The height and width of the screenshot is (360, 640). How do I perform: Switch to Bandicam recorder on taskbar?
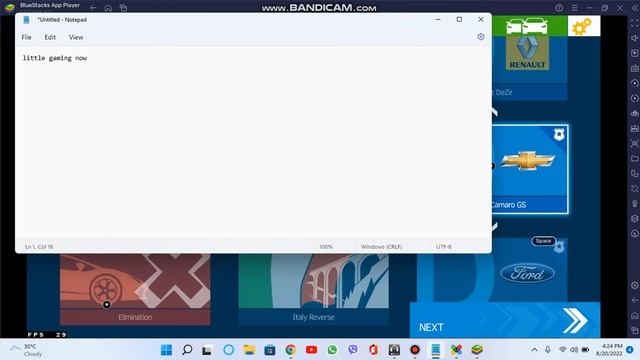[415, 350]
